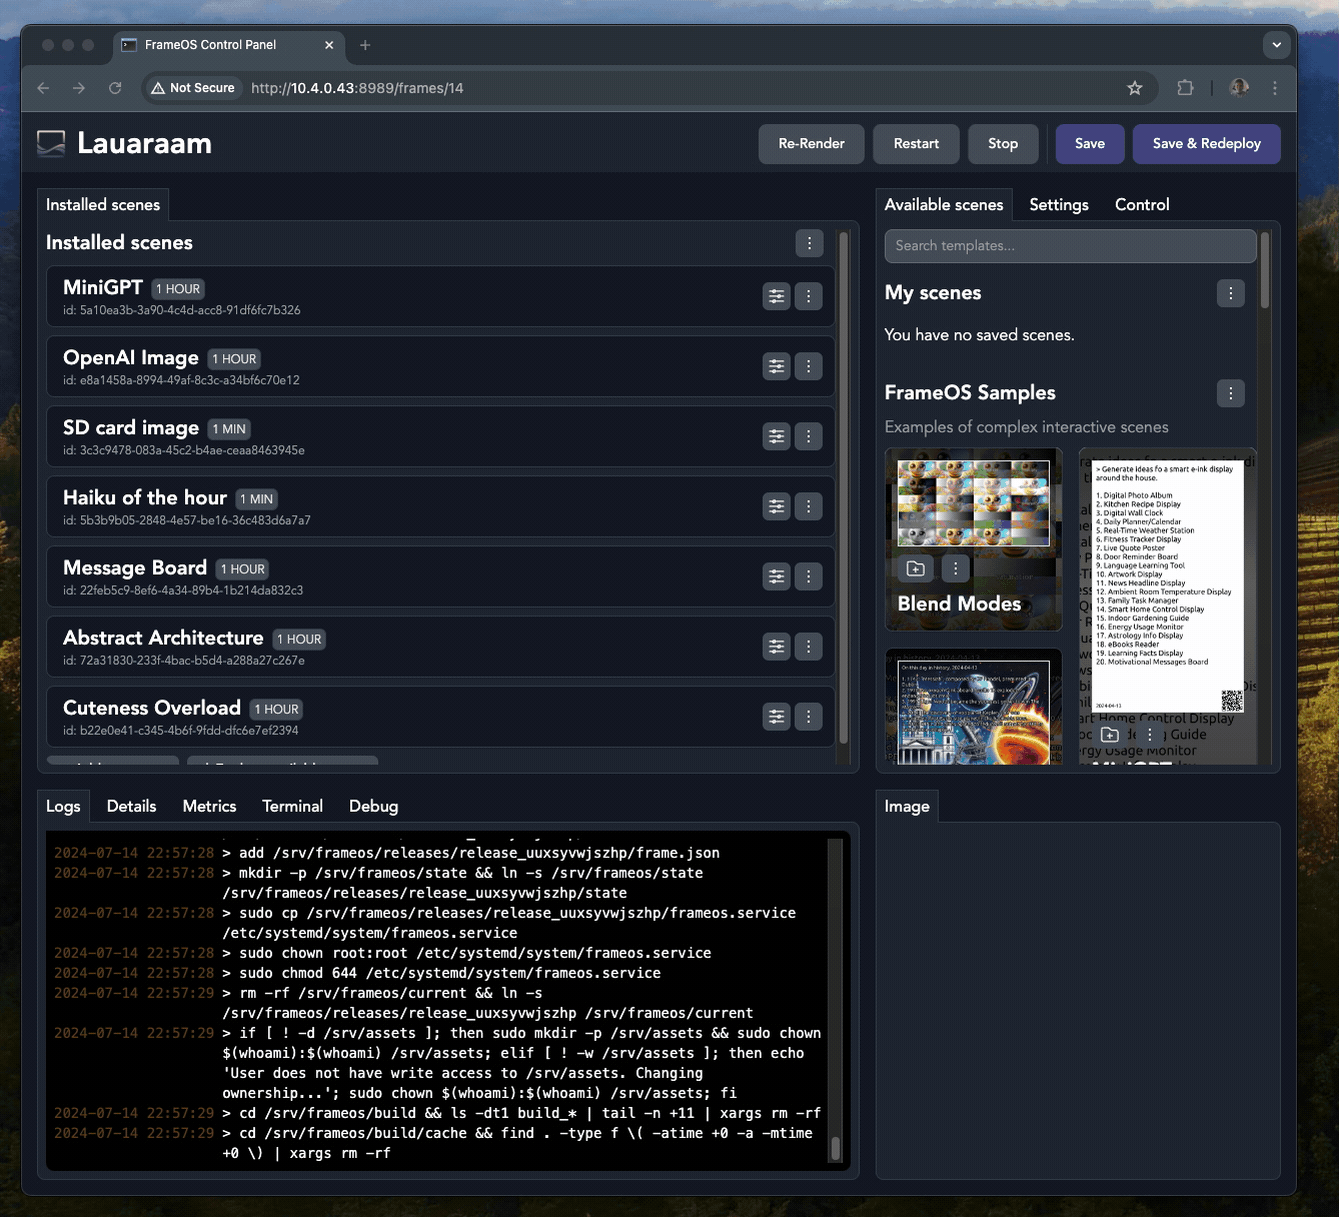Open three-dot menu for OpenAI Image scene

click(x=809, y=366)
